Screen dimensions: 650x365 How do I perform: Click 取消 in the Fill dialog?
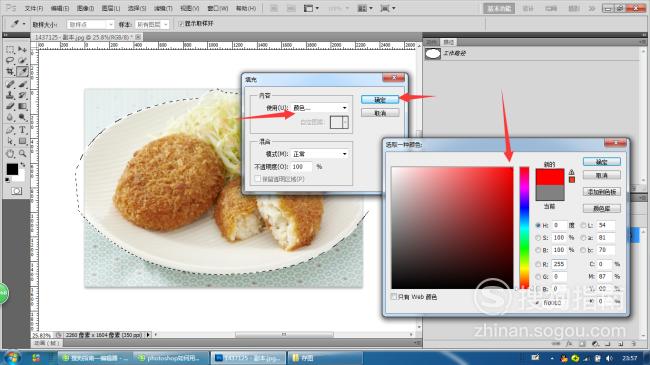tap(380, 113)
